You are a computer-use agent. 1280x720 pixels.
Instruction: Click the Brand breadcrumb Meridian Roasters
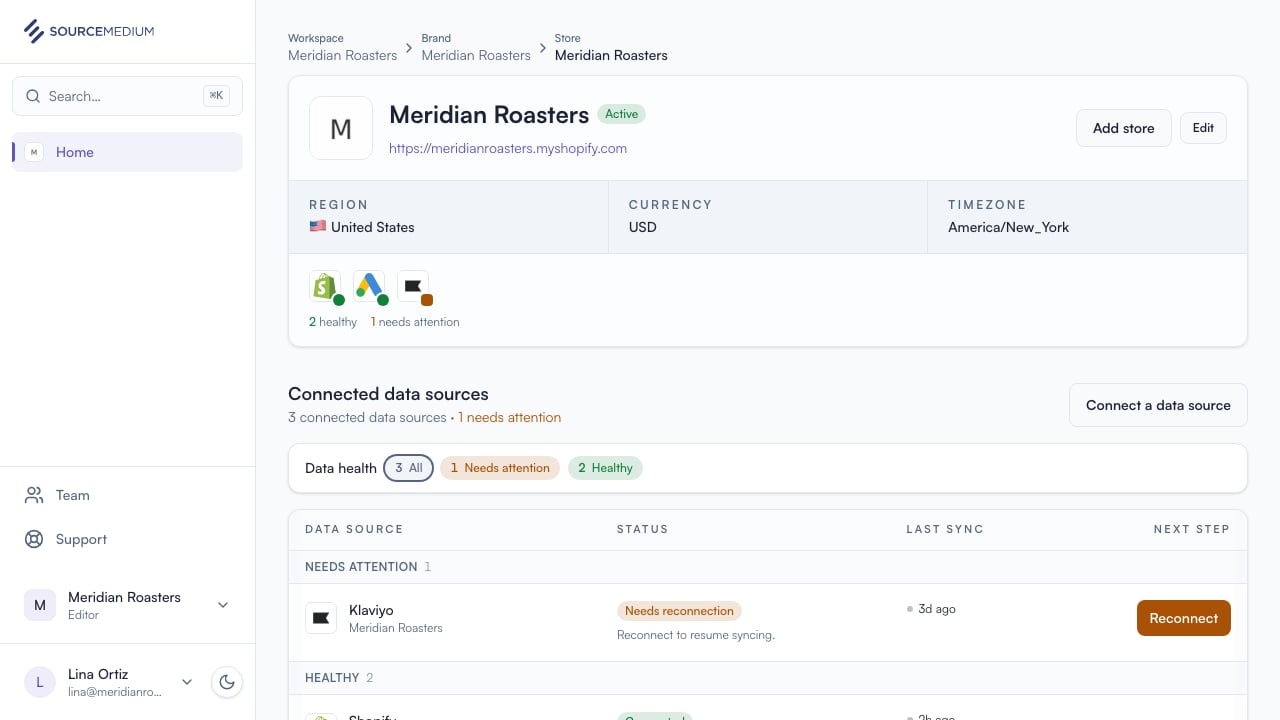(x=476, y=55)
